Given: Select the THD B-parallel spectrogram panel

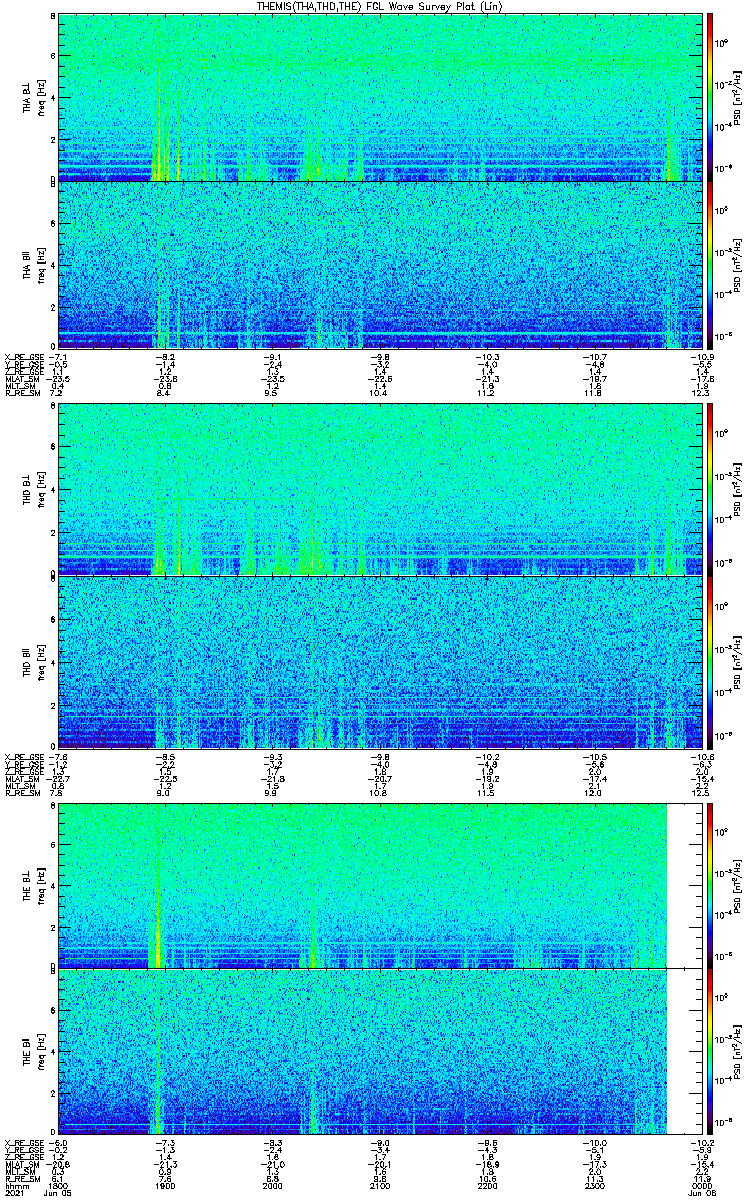Looking at the screenshot, I should 380,660.
